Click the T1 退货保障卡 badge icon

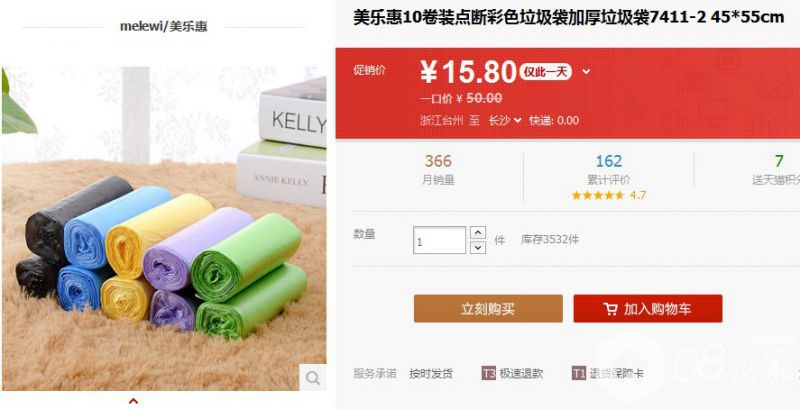click(x=579, y=373)
